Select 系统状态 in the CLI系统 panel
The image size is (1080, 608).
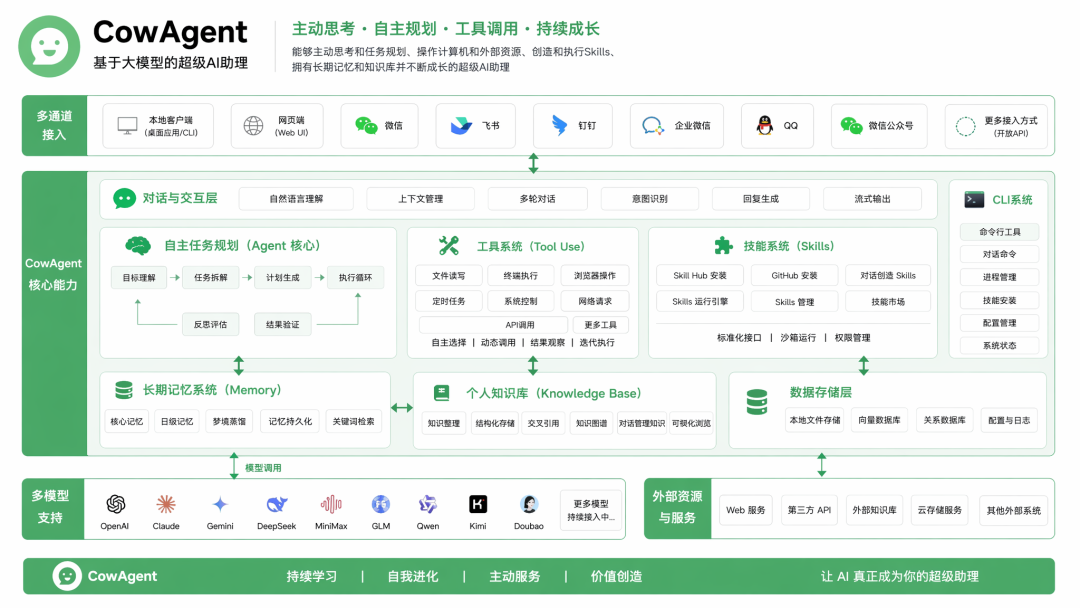[x=999, y=346]
